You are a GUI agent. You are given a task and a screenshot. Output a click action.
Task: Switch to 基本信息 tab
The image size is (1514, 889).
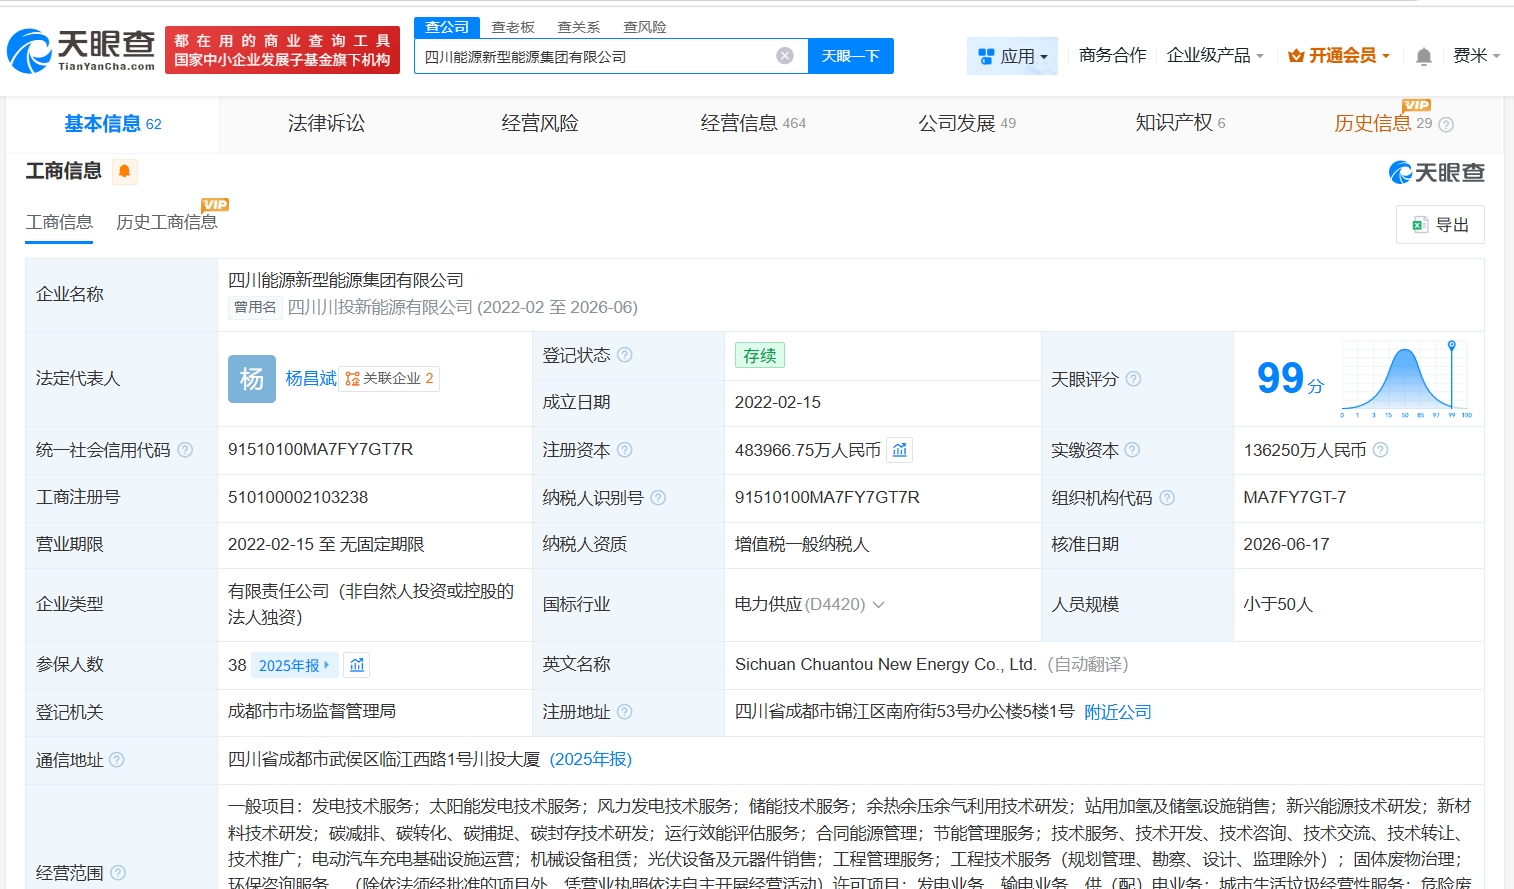click(113, 124)
